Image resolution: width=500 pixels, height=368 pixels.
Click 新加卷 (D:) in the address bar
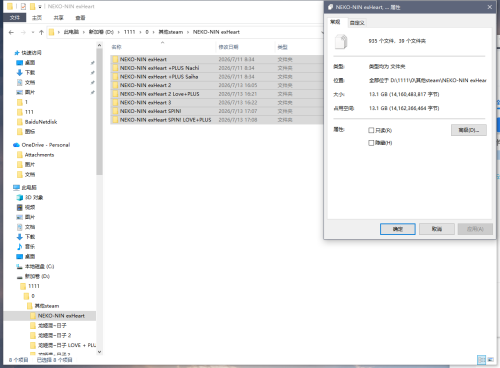click(101, 32)
